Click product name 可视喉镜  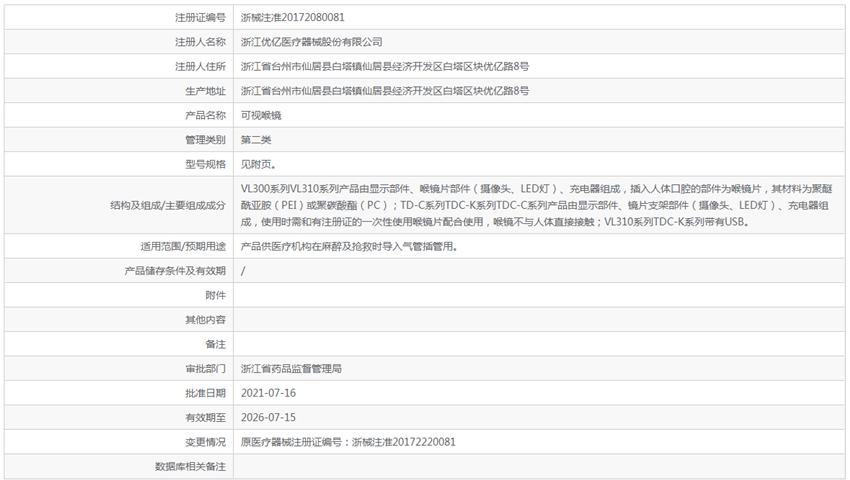[261, 115]
